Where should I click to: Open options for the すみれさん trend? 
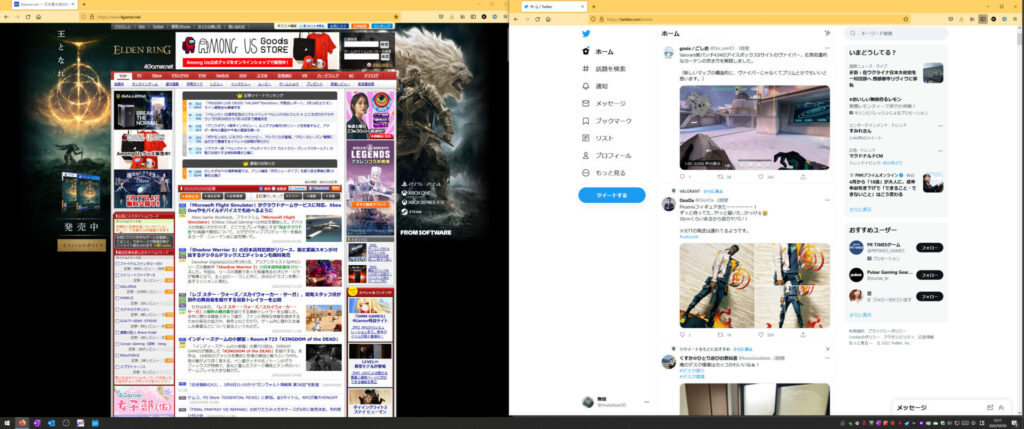(940, 125)
